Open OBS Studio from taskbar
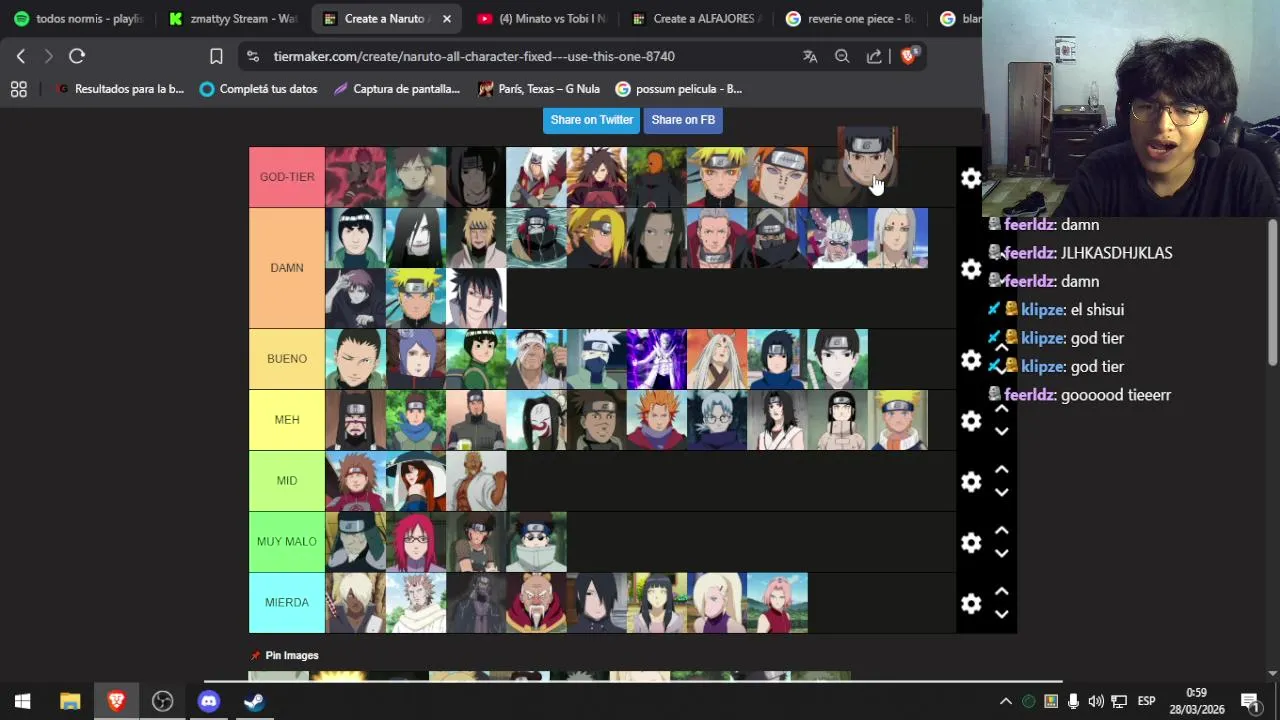Viewport: 1280px width, 720px height. pos(162,701)
